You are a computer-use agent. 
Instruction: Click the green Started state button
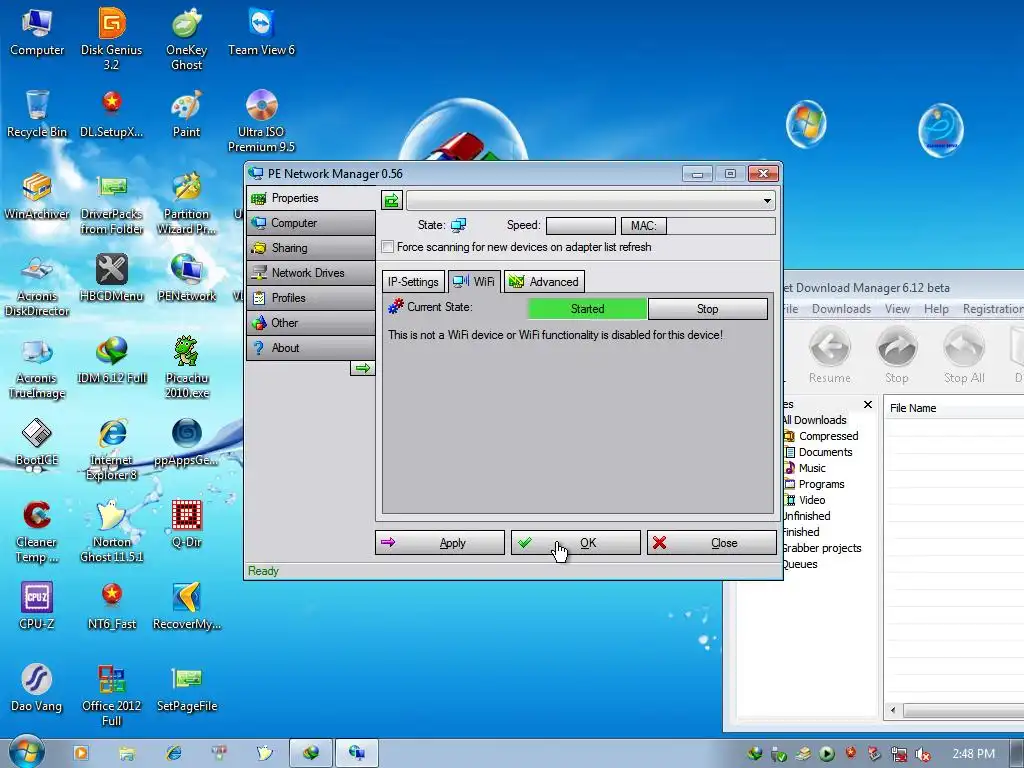point(587,309)
